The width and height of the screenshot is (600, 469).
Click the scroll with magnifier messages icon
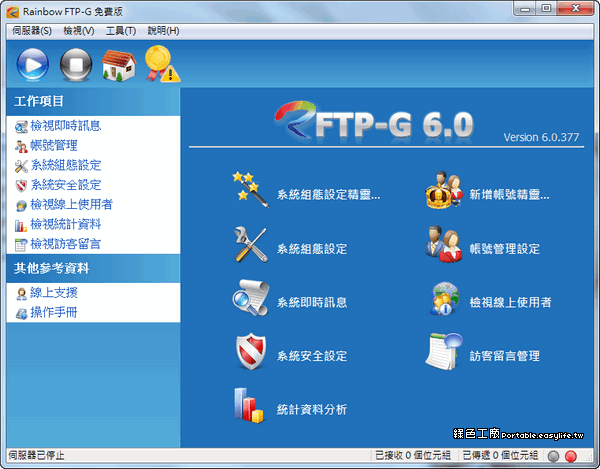(251, 298)
